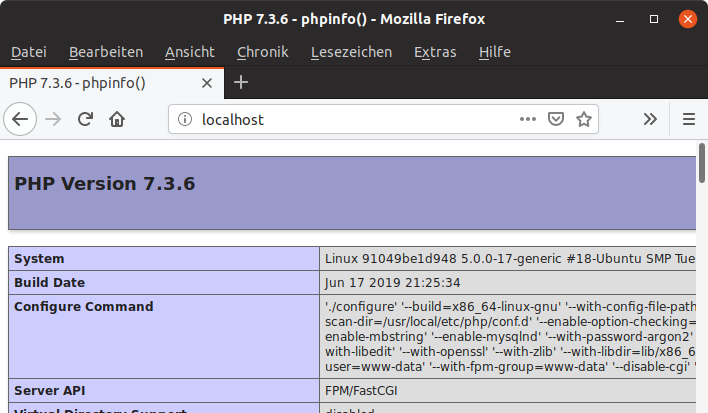Maximize the Firefox window

point(654,19)
